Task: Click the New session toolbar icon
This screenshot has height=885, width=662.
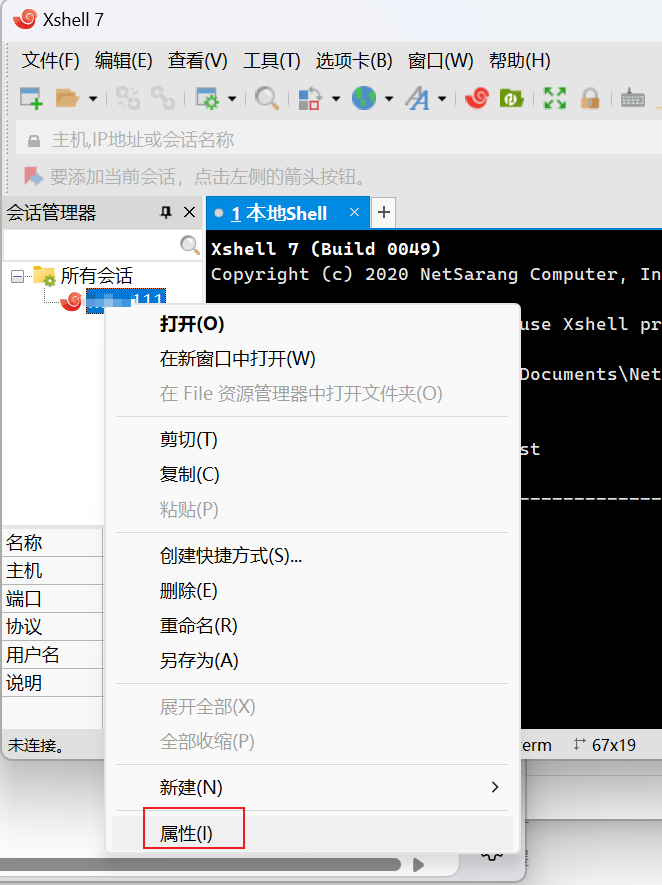Action: point(31,98)
